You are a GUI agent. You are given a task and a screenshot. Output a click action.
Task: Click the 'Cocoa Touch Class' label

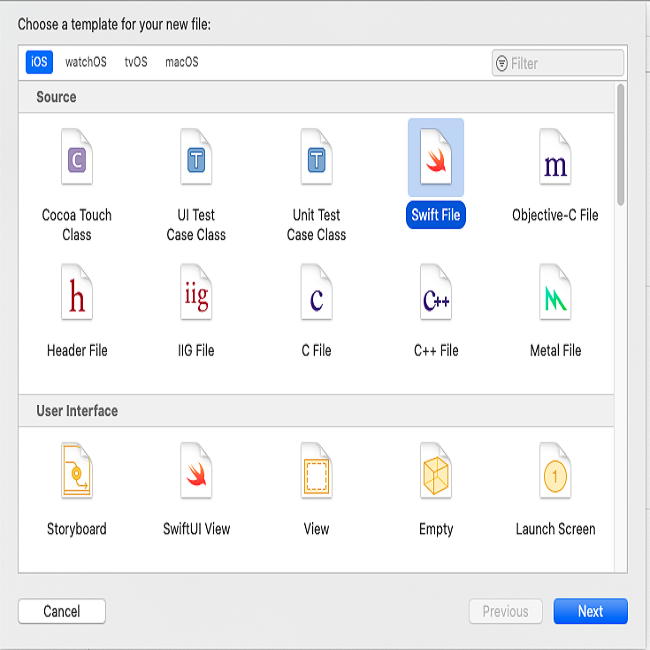pos(77,225)
